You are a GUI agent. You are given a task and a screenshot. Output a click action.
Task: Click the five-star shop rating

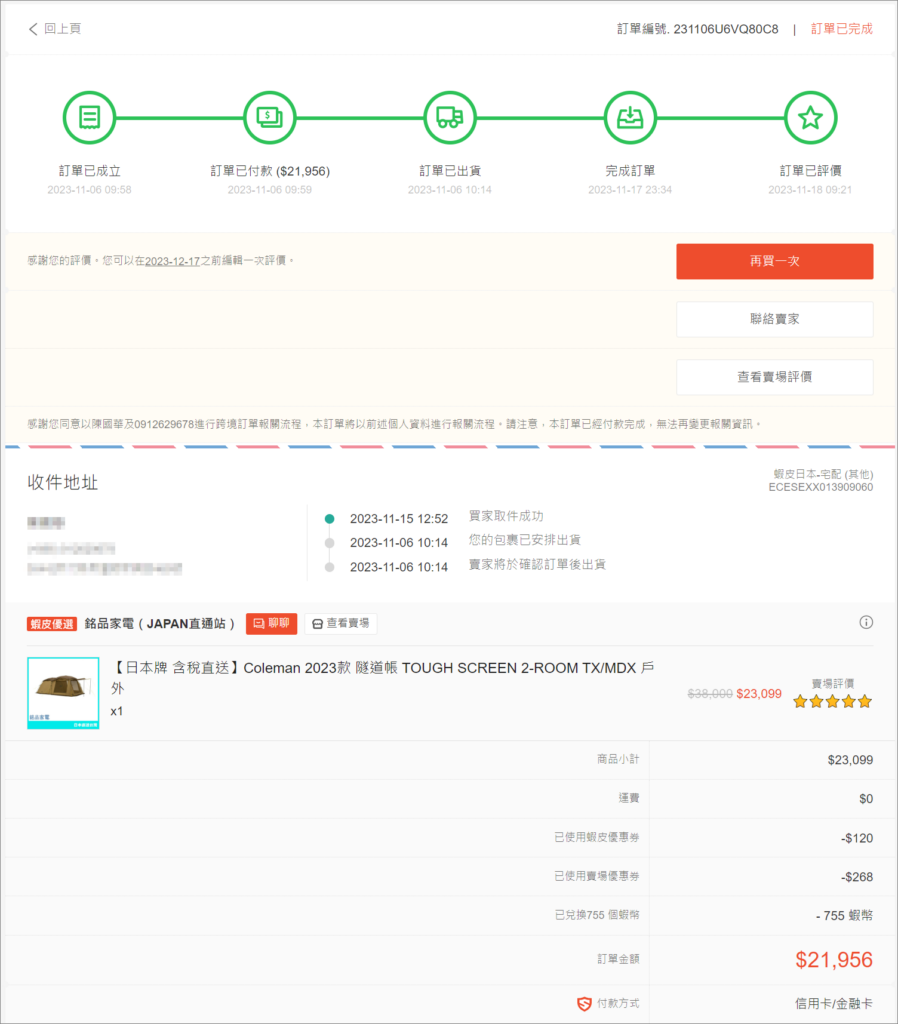[832, 702]
